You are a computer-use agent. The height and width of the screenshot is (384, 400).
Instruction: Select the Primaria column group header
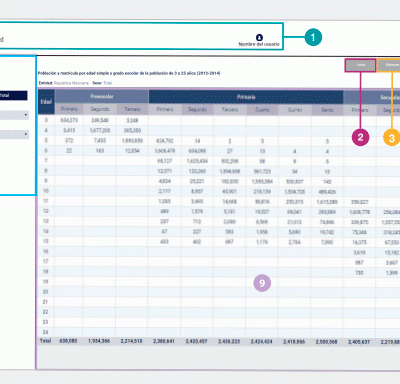(246, 97)
